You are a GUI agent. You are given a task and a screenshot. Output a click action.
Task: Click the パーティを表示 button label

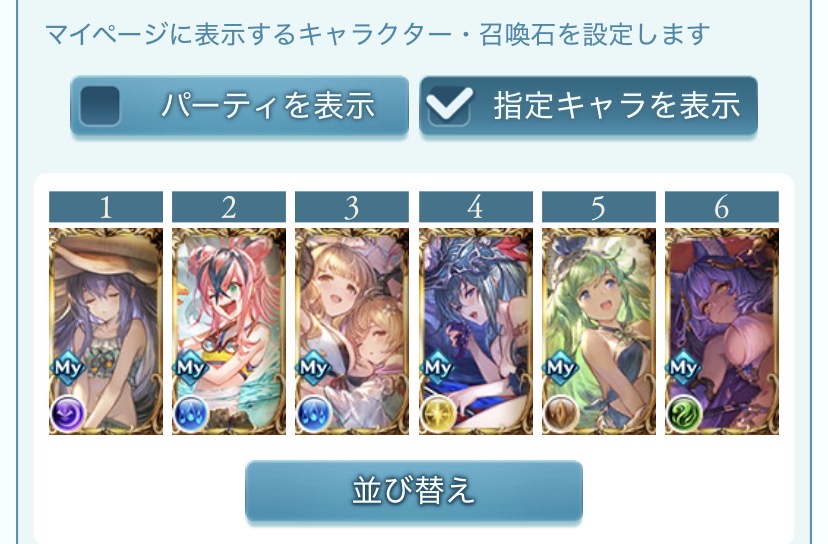(268, 105)
